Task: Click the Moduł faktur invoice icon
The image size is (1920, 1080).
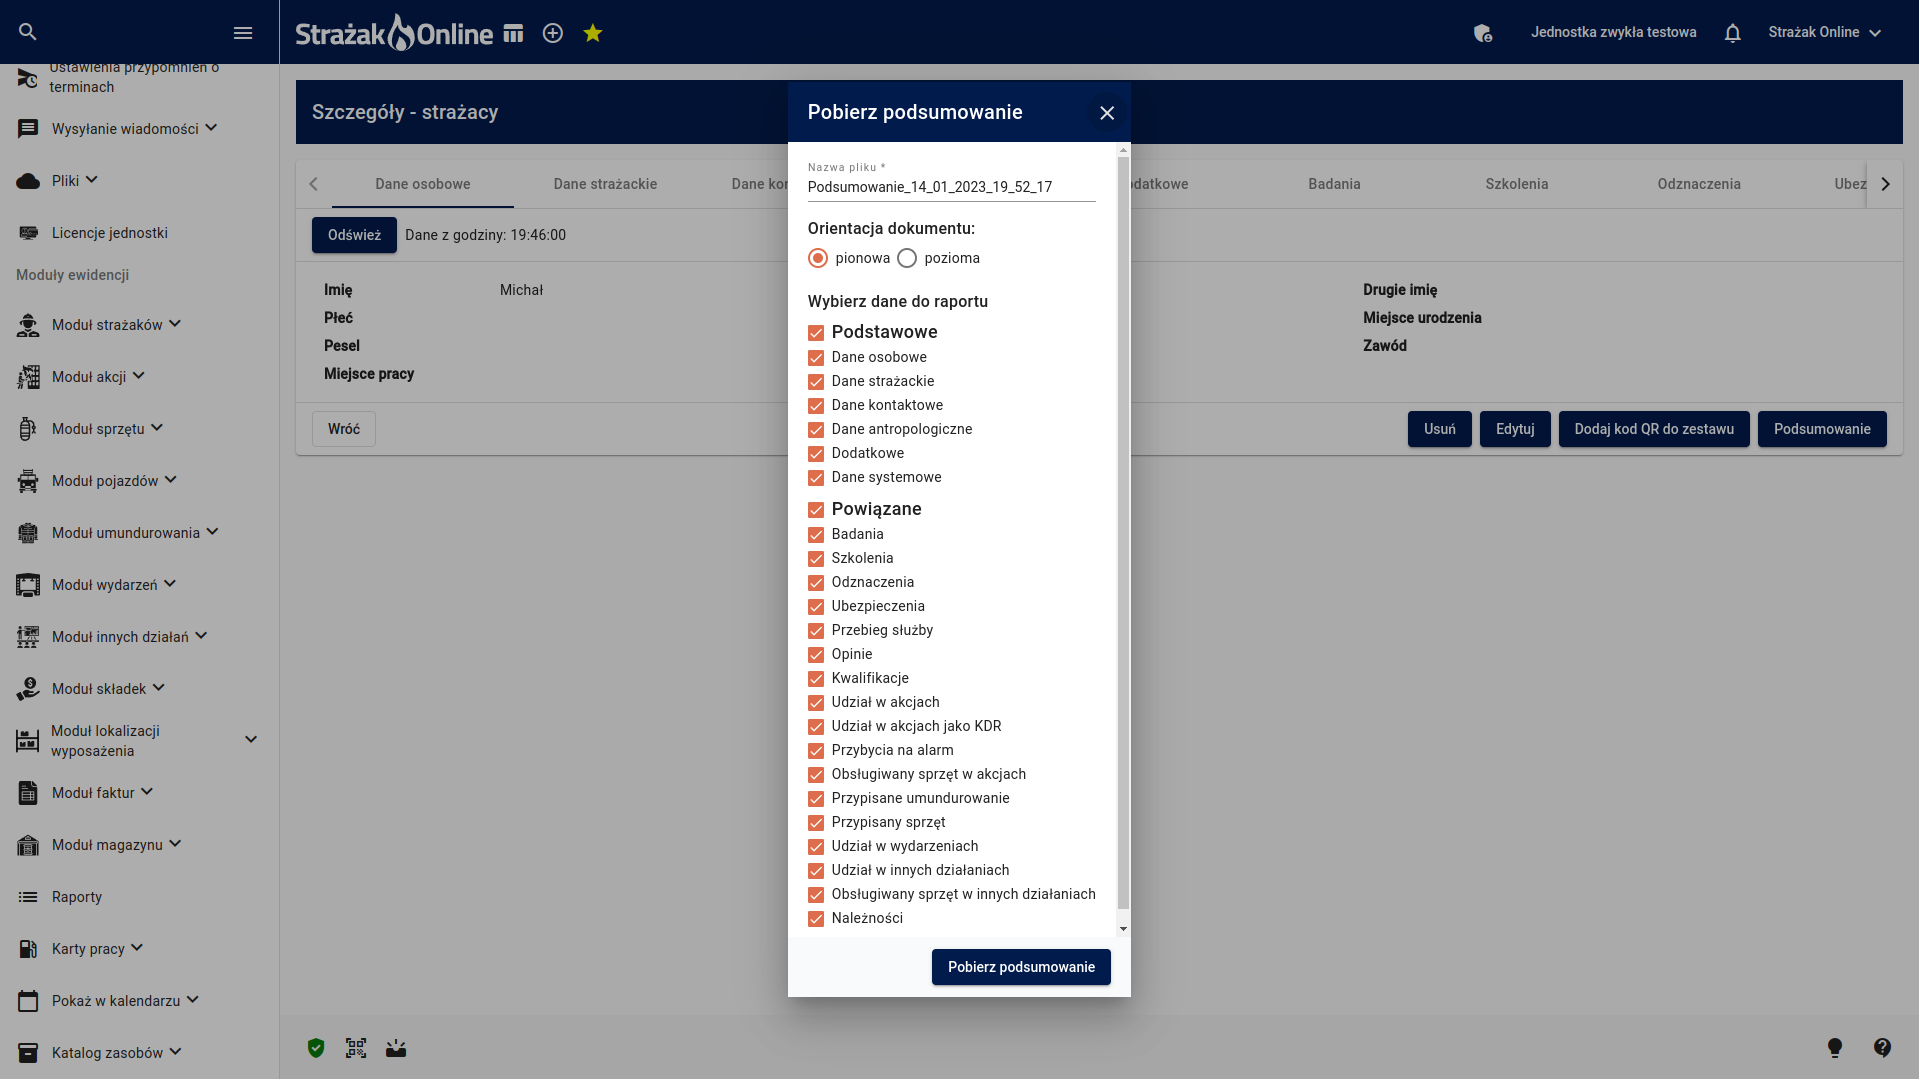Action: [28, 793]
